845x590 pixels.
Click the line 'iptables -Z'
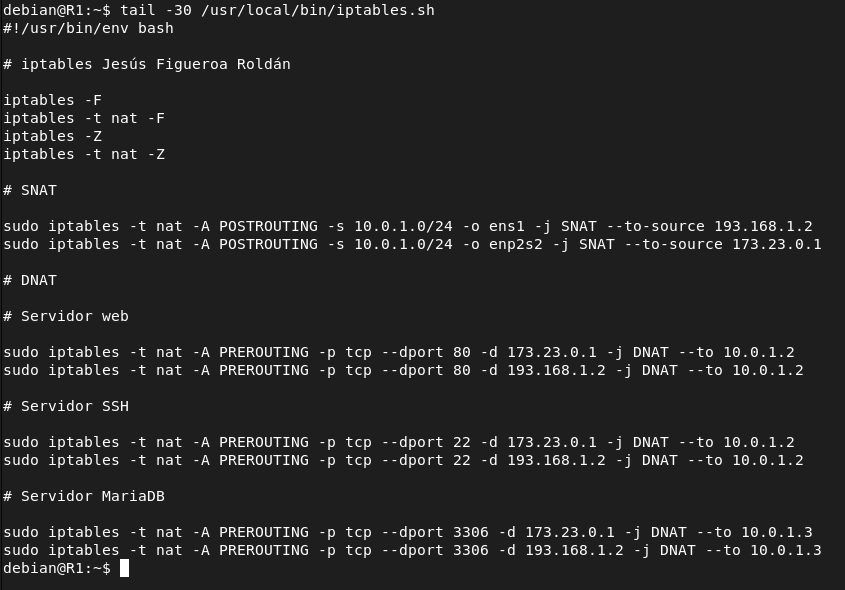click(52, 136)
